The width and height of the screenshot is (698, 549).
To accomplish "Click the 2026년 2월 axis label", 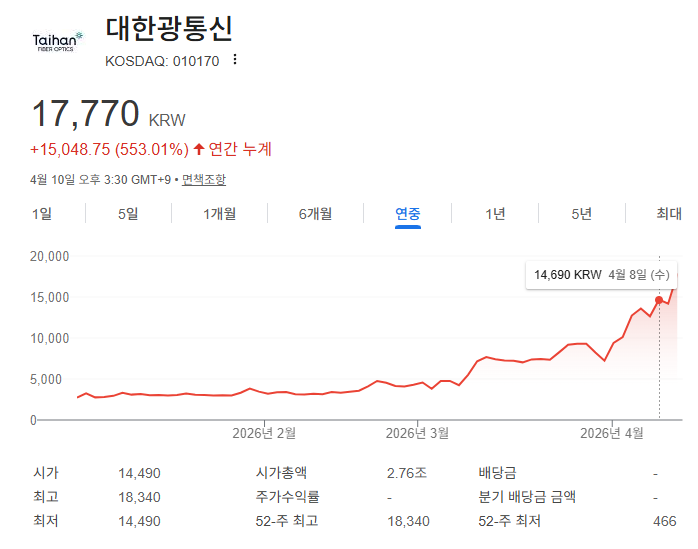I will click(264, 433).
